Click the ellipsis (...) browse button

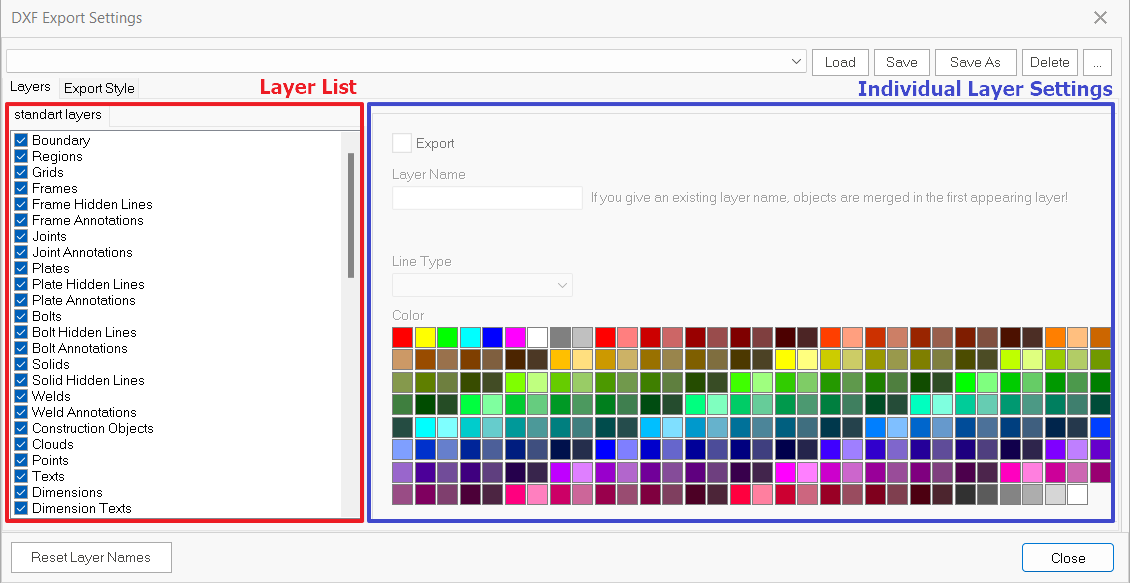(1097, 62)
